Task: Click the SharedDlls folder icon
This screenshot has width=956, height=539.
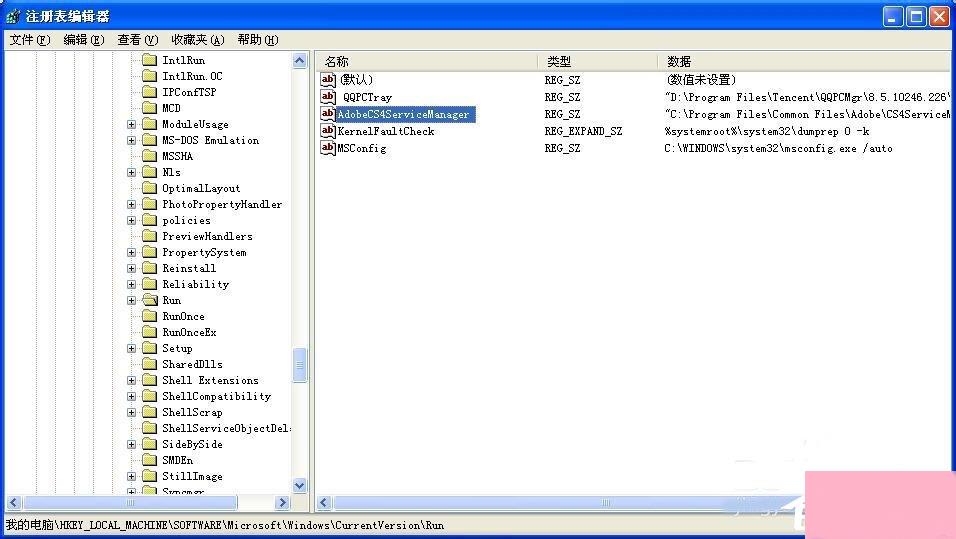Action: (149, 364)
